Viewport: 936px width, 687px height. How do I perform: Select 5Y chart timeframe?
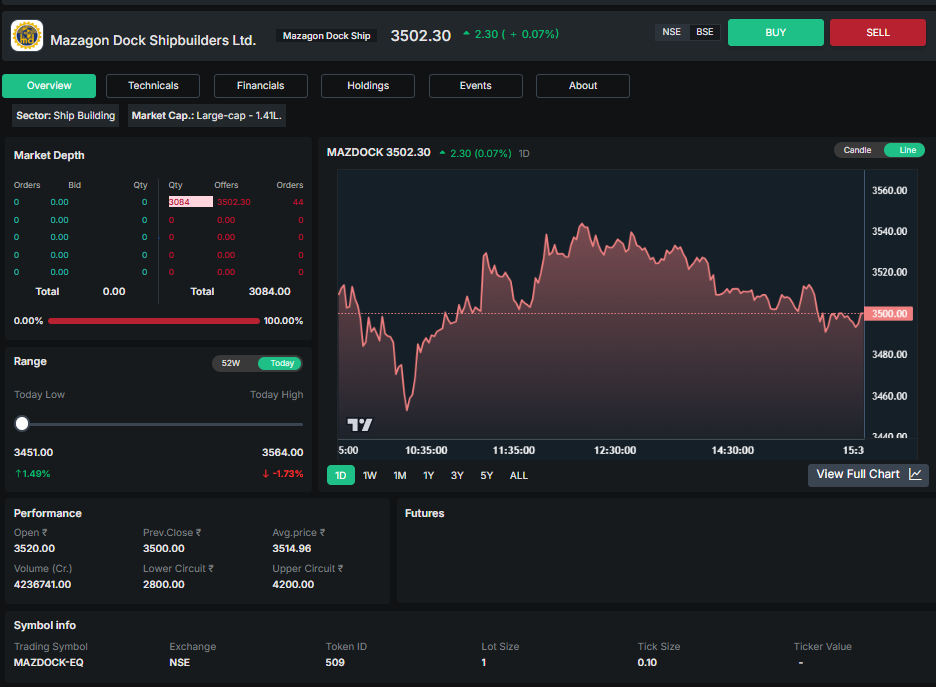pos(487,475)
